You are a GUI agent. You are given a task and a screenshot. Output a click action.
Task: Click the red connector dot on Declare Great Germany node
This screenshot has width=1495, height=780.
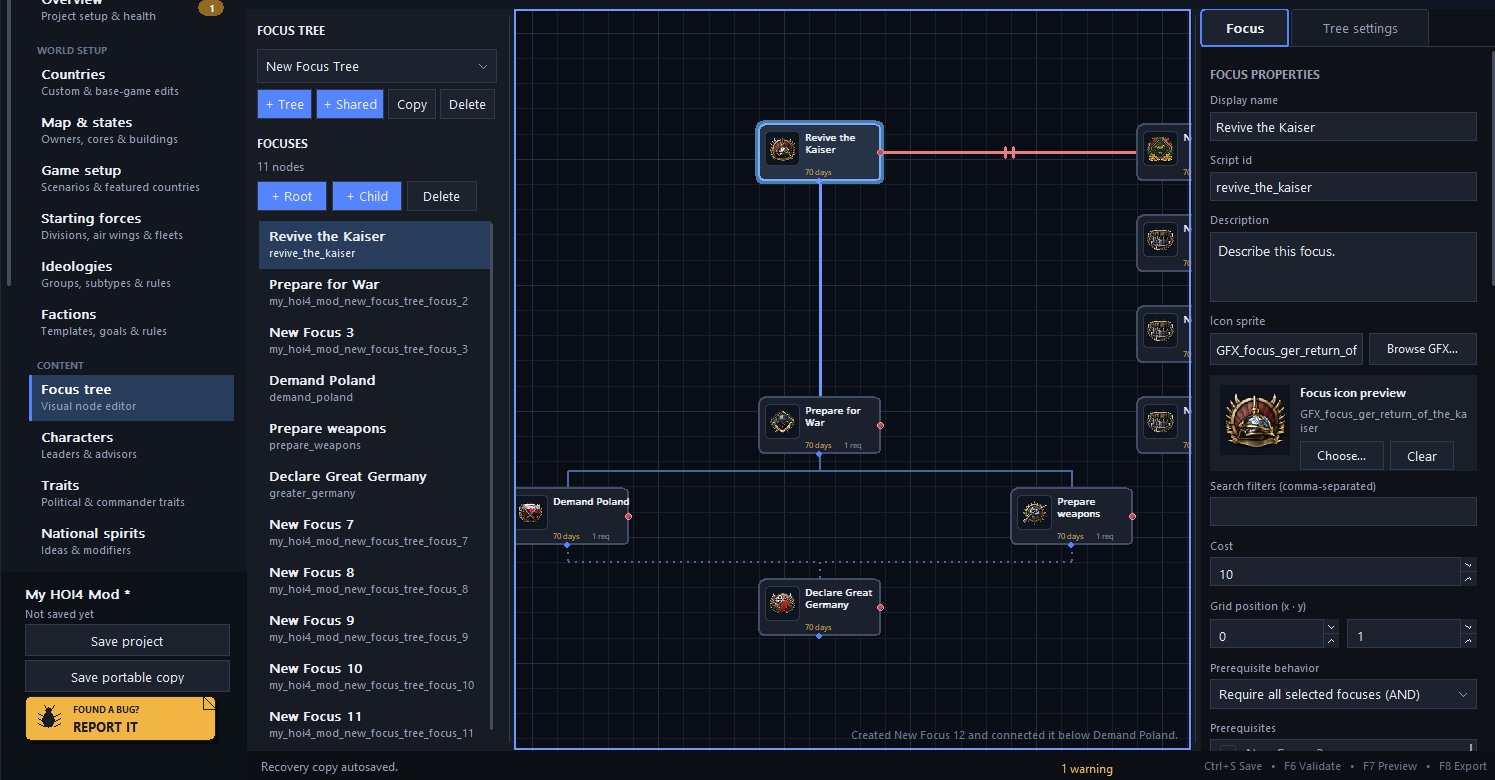coord(880,607)
